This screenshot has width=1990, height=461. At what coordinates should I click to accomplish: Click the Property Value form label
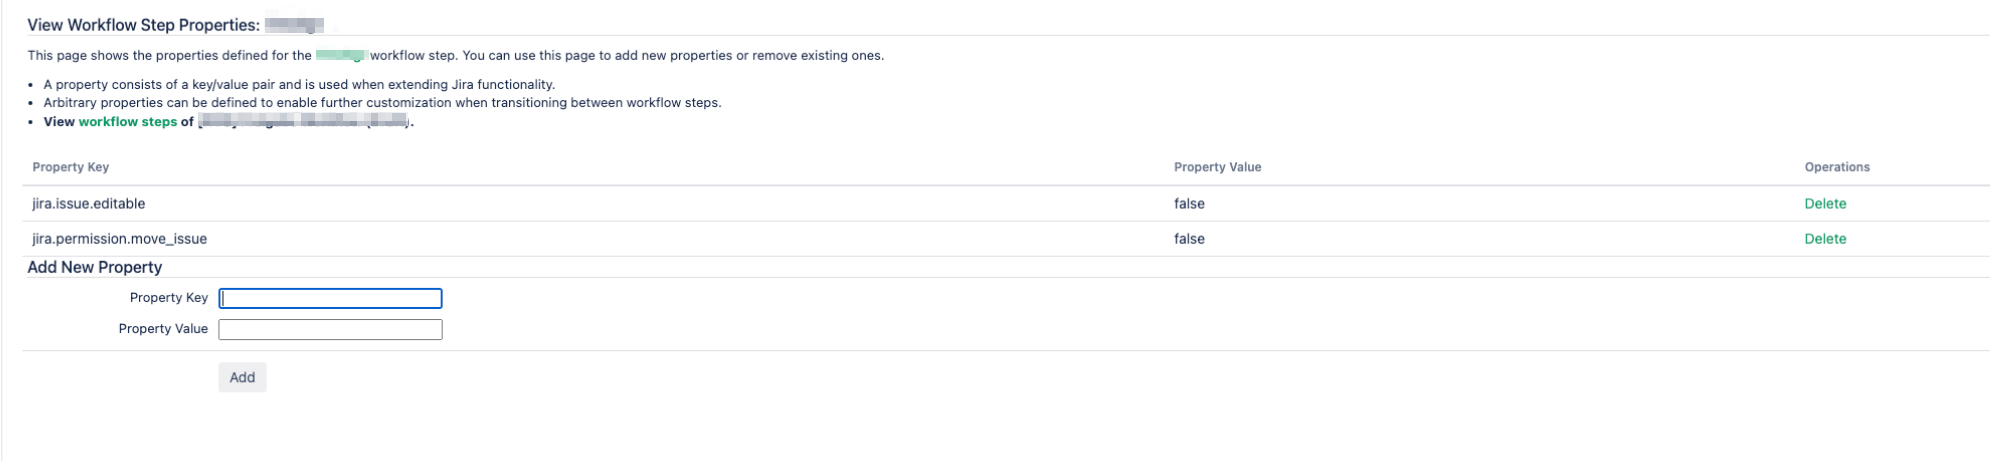coord(163,329)
